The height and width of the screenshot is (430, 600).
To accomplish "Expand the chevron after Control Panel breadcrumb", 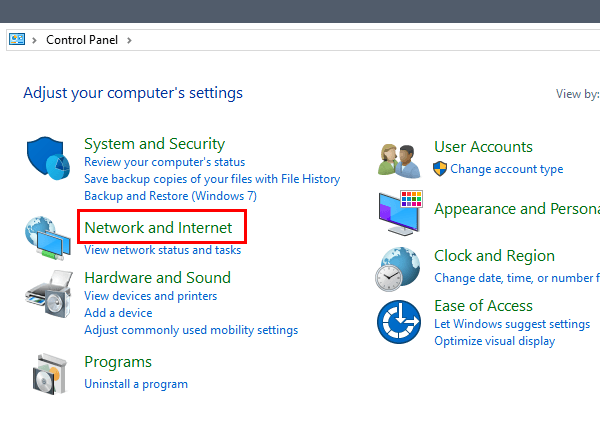I will click(x=129, y=40).
